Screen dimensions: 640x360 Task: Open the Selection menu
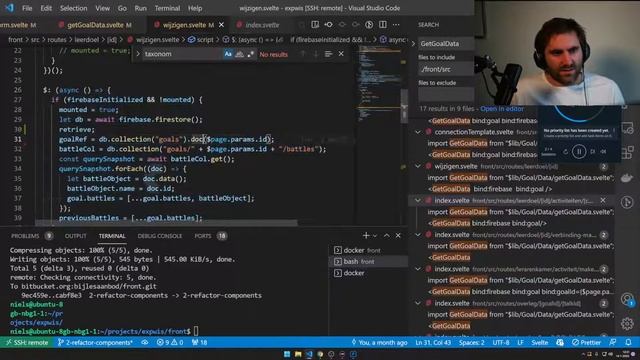(73, 8)
